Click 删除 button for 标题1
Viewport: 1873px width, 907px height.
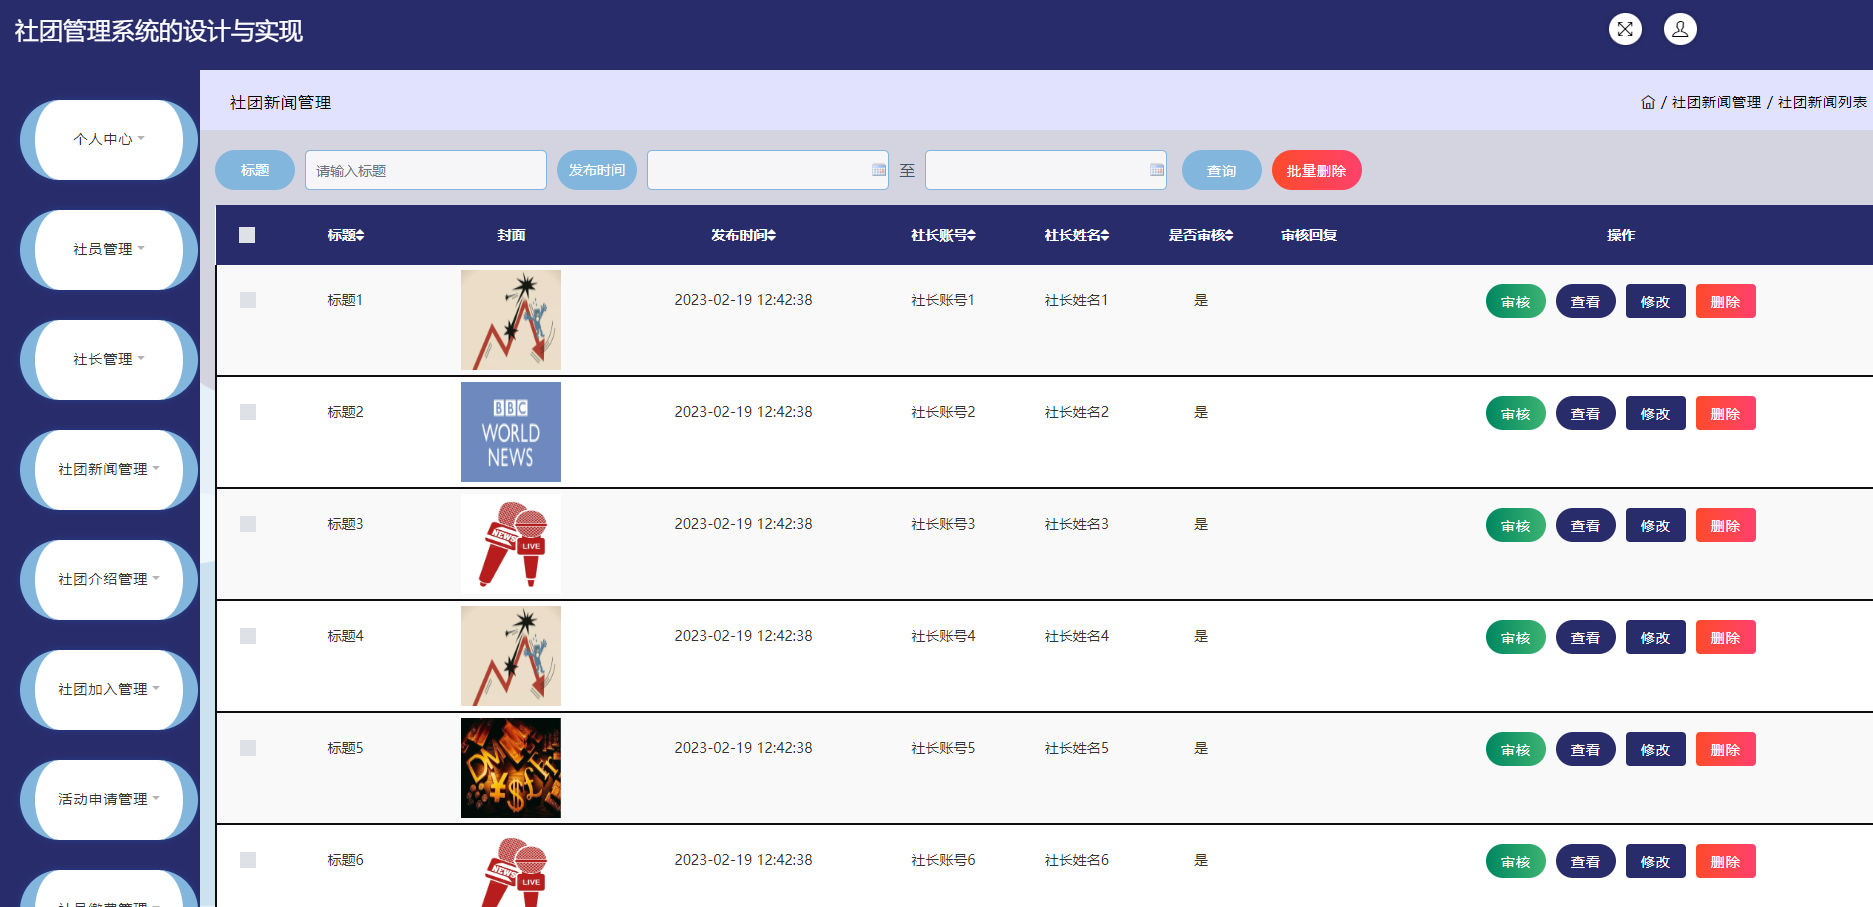pyautogui.click(x=1726, y=301)
